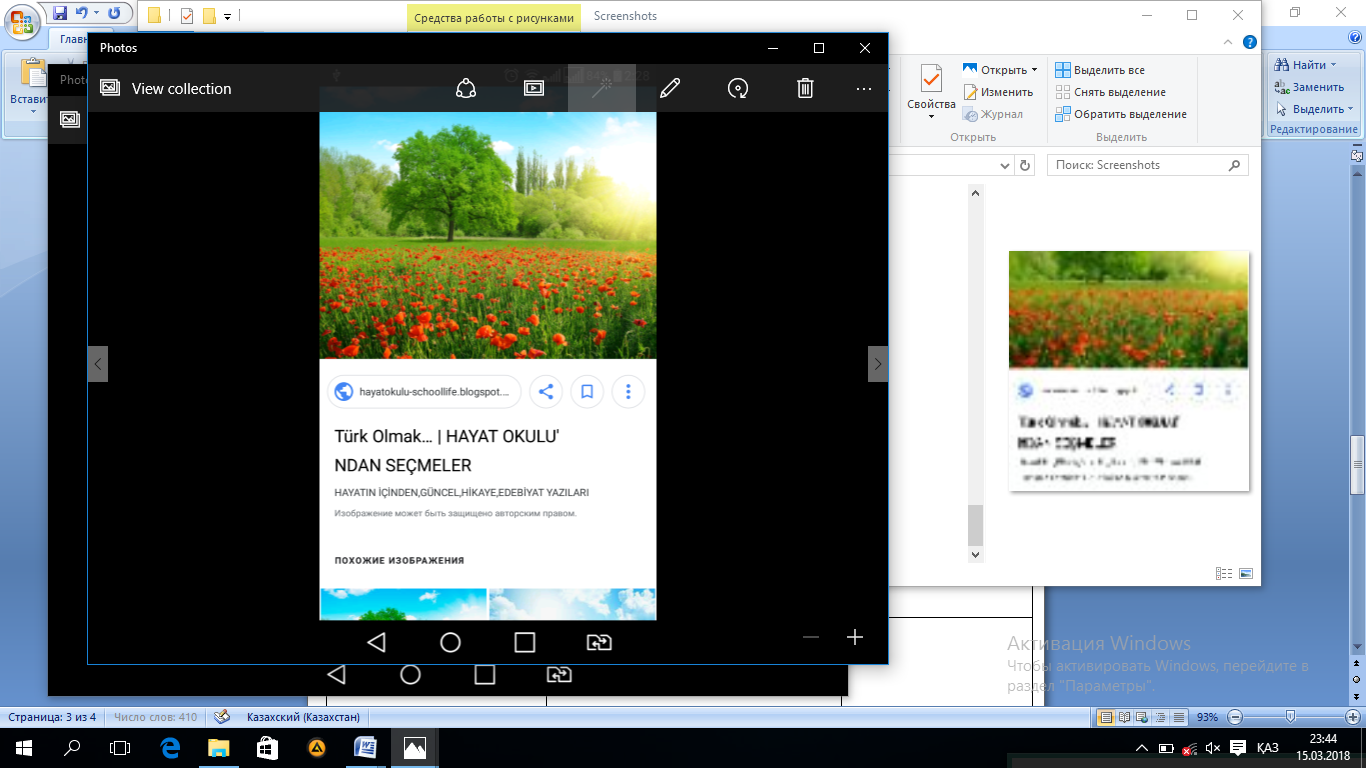
Task: Open the Свойства dropdown in Explorer ribbon
Action: (x=931, y=115)
